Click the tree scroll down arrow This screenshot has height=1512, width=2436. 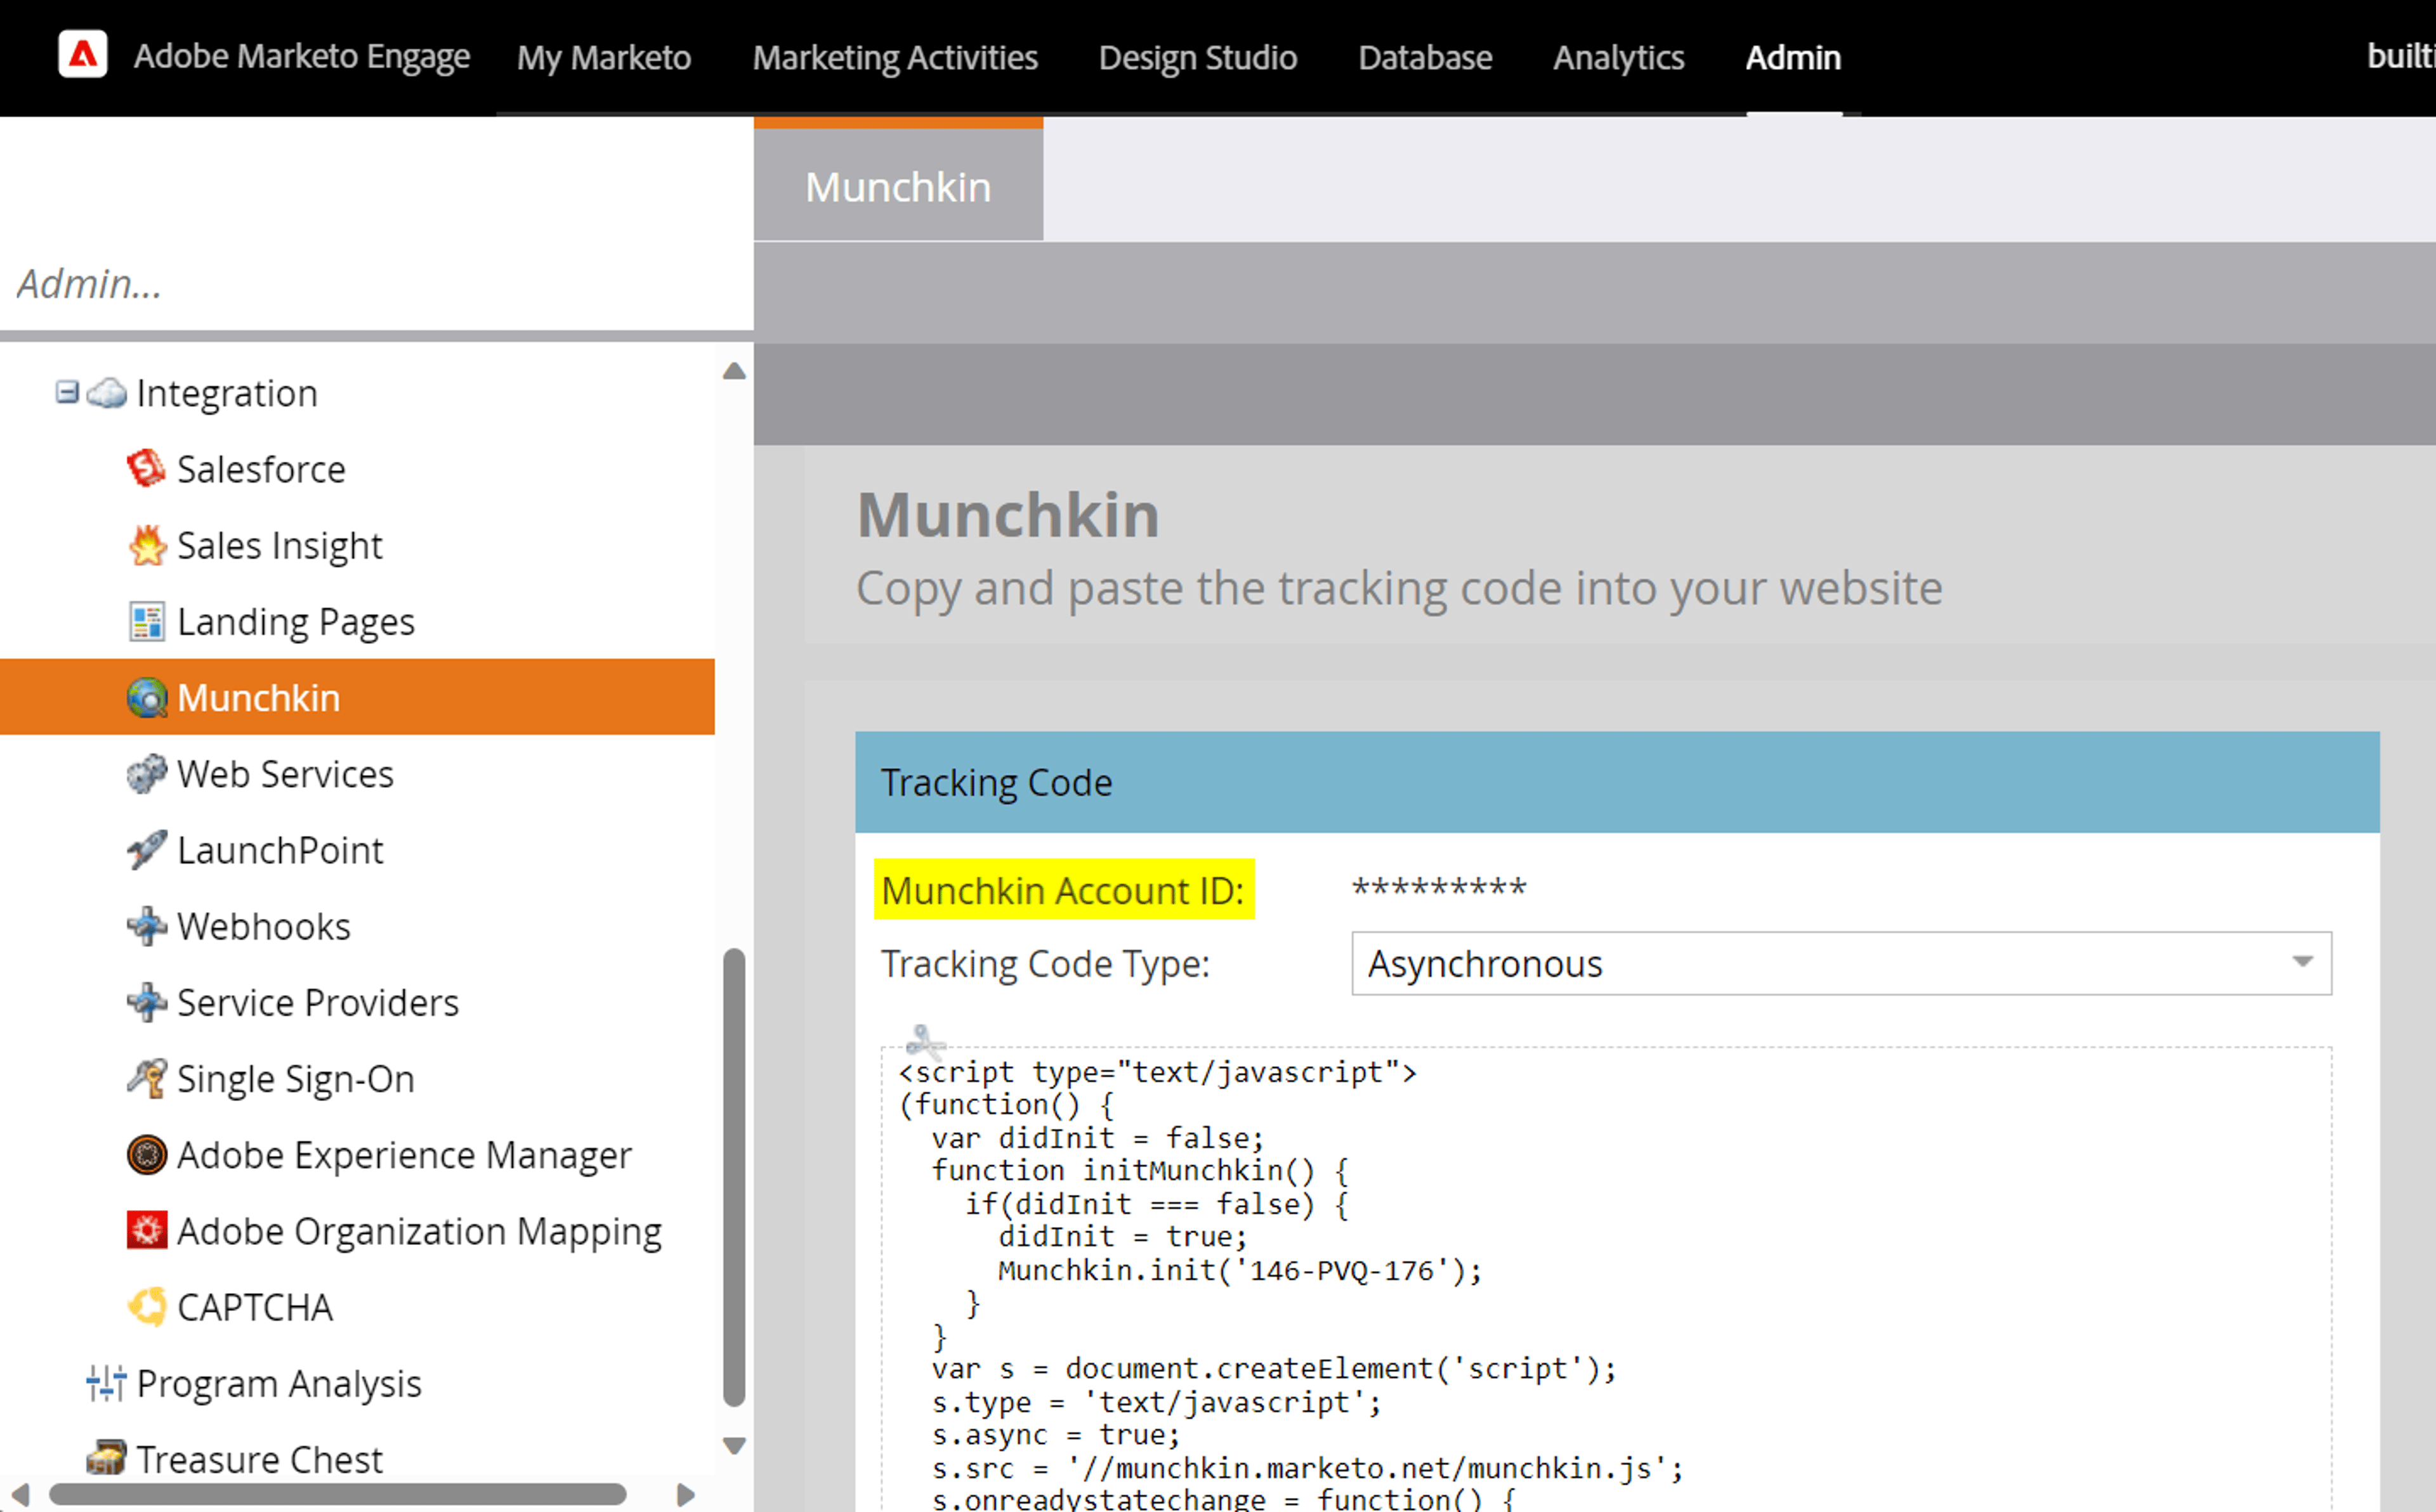pyautogui.click(x=734, y=1445)
